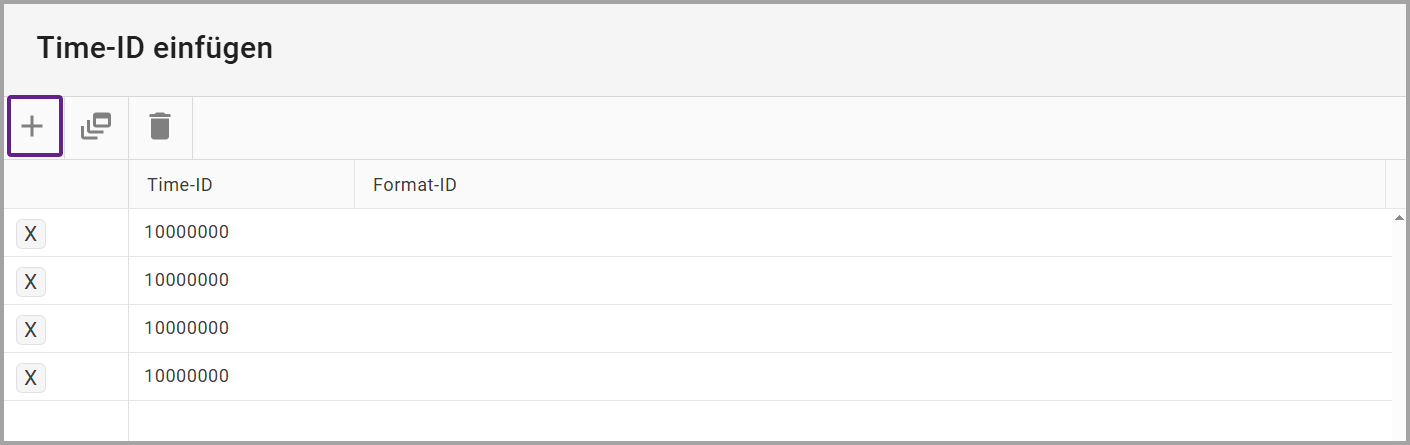
Task: Click the plus icon to add a row
Action: 34,127
